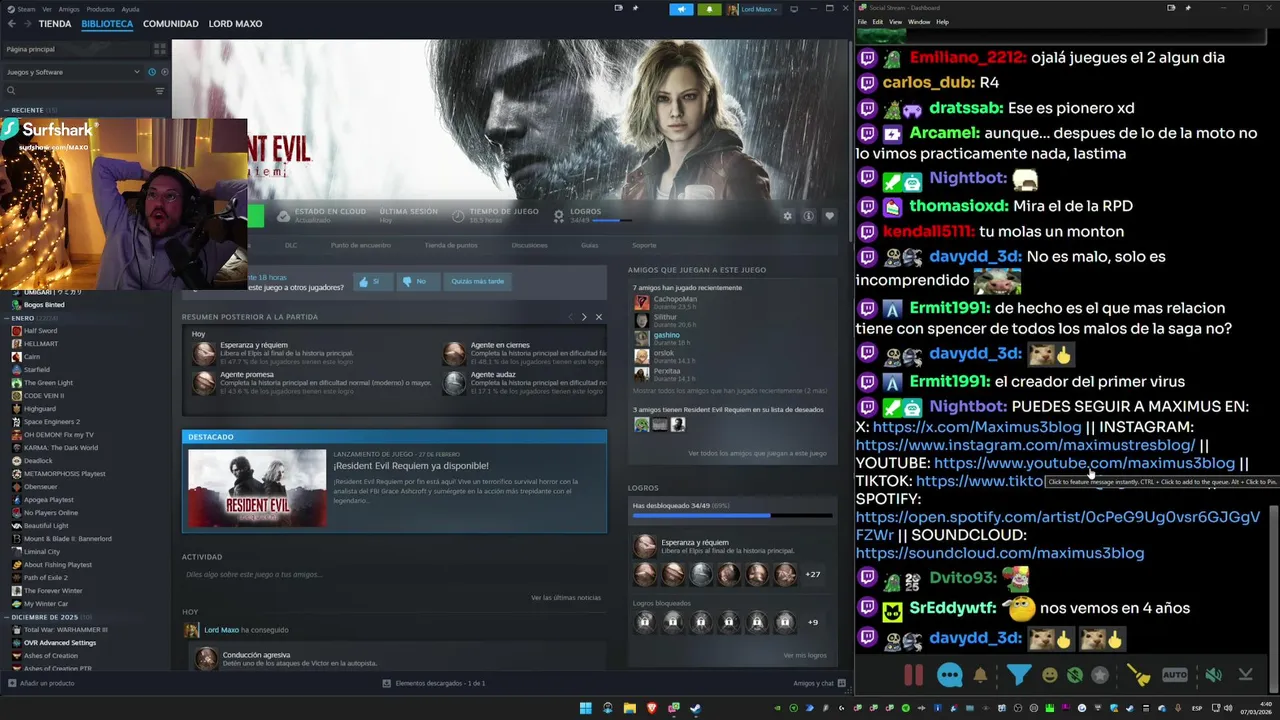Open game settings gear icon
1280x720 pixels.
(x=788, y=216)
